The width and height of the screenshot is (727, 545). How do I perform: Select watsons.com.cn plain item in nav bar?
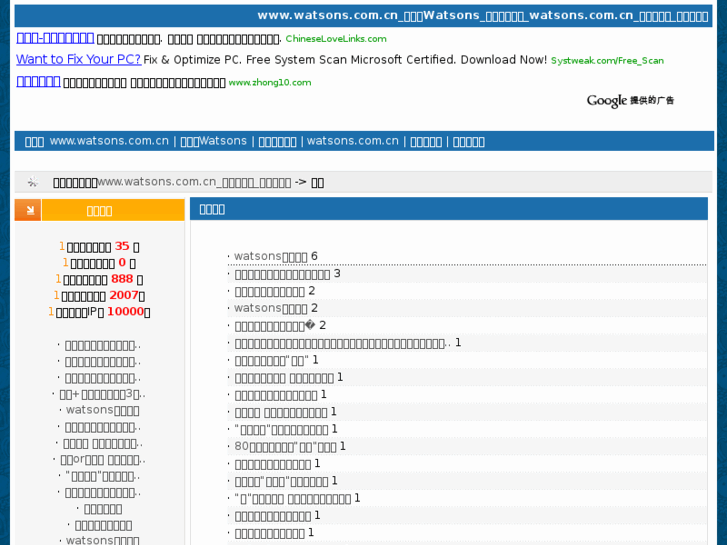(x=352, y=141)
